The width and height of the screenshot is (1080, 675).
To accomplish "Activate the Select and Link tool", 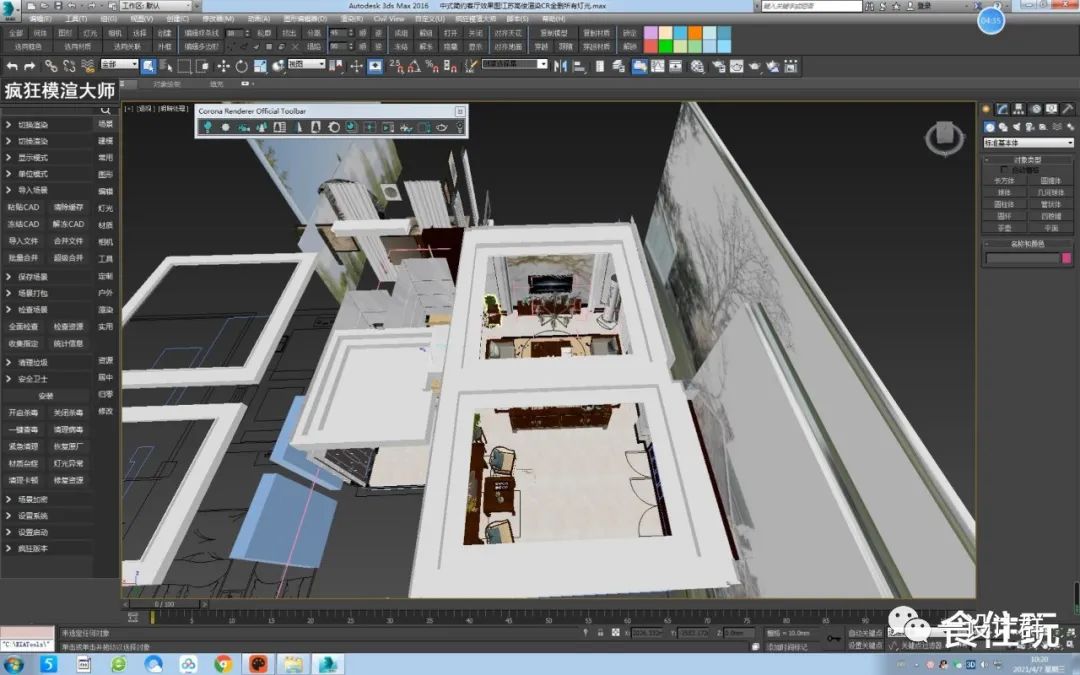I will pyautogui.click(x=51, y=66).
